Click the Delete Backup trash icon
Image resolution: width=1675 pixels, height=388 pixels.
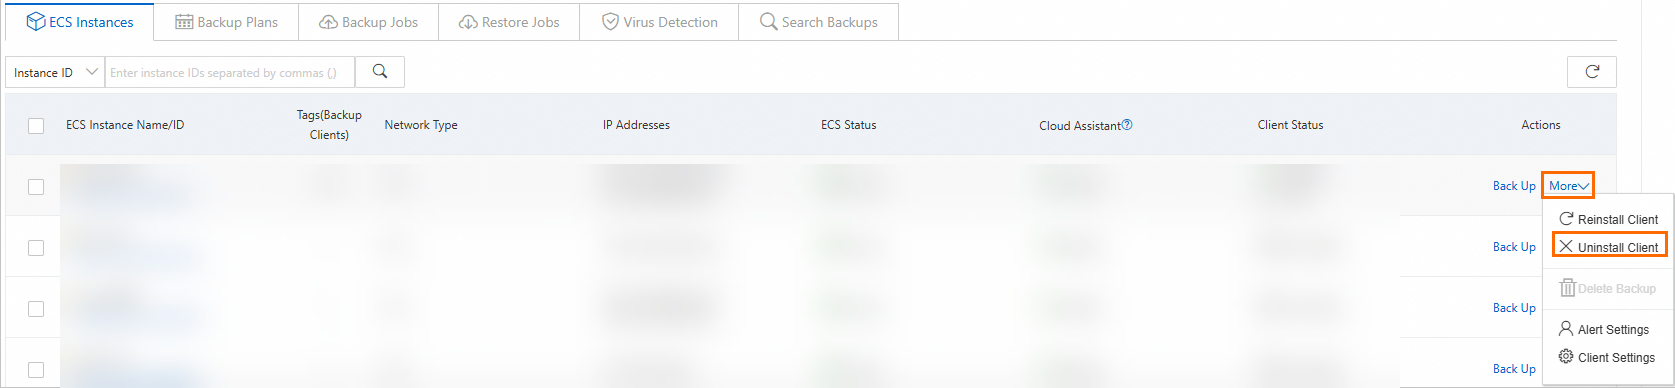pyautogui.click(x=1568, y=288)
